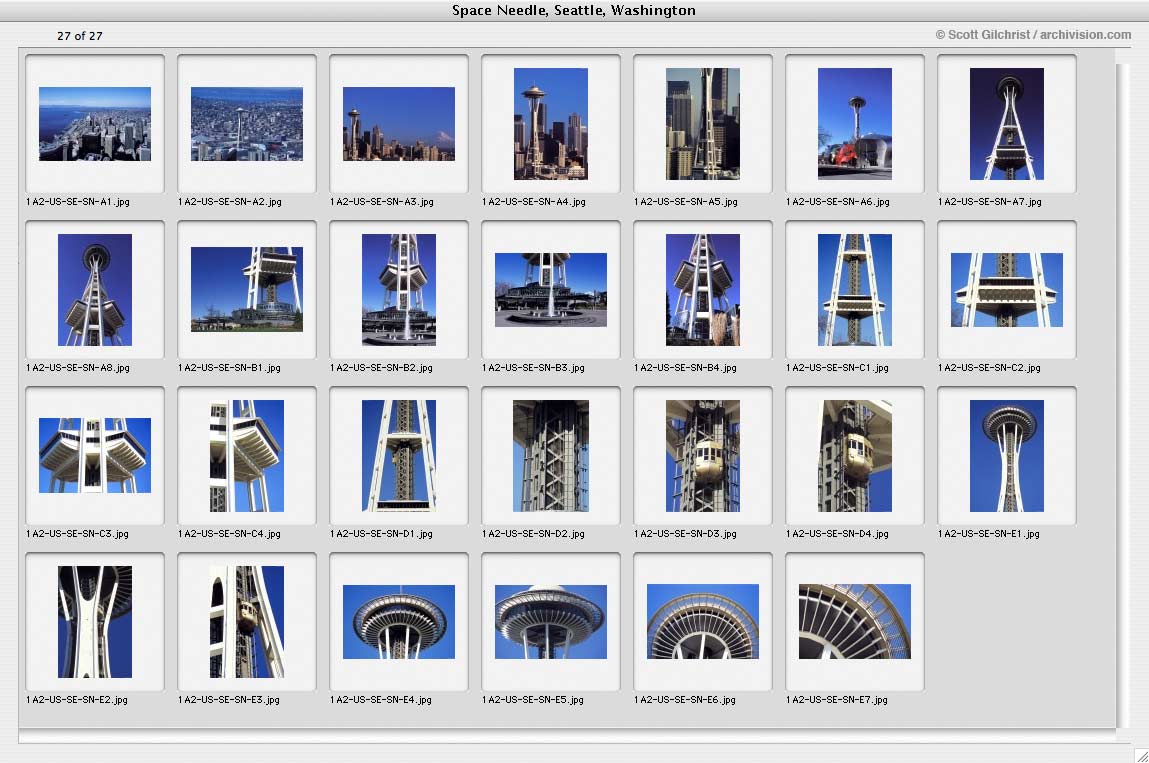Select the thumbnail for SN-A8.jpg
The image size is (1149, 763).
pos(95,290)
